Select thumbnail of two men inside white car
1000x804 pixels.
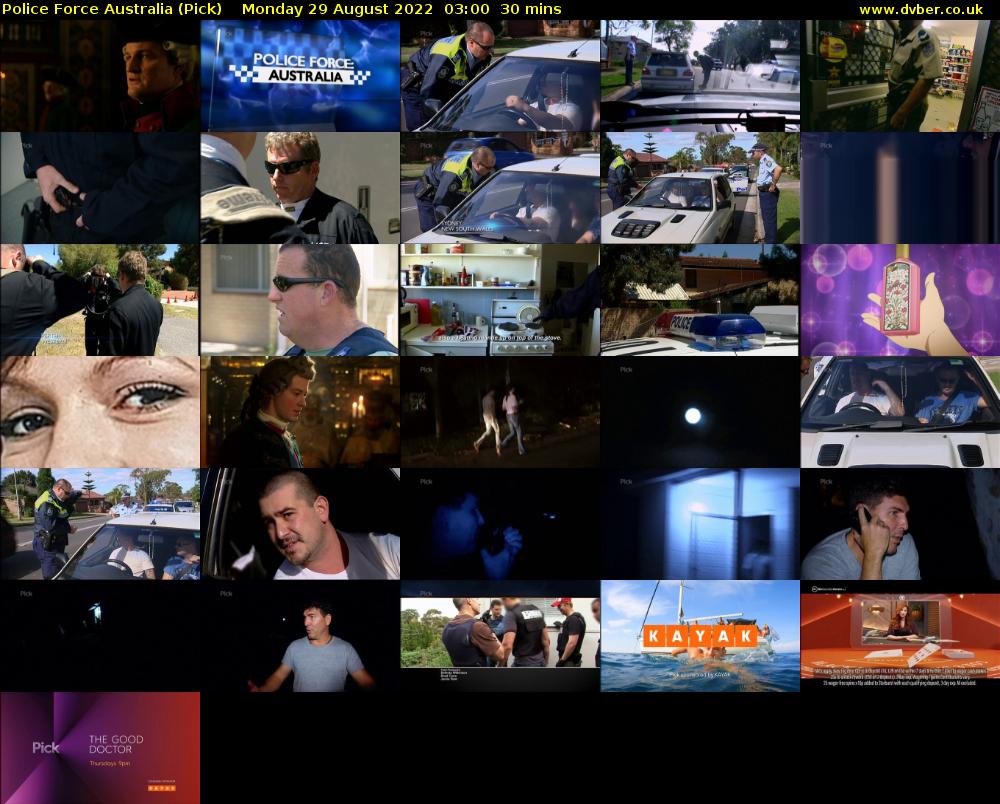(900, 412)
